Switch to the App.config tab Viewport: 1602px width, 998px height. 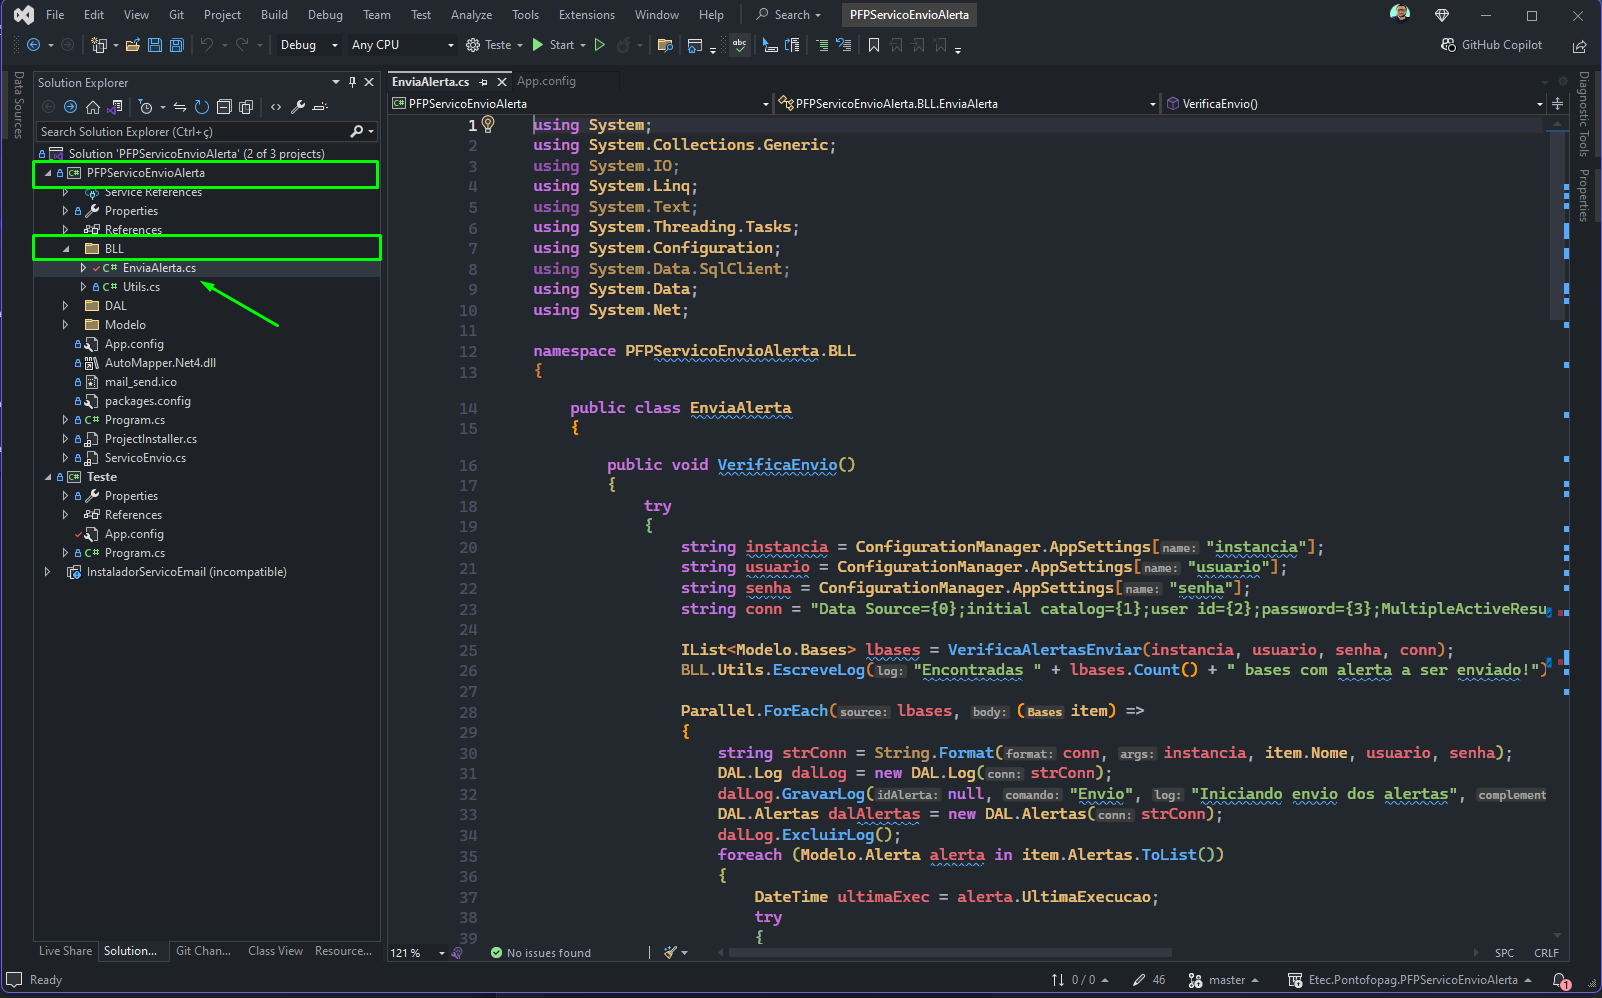[x=546, y=82]
